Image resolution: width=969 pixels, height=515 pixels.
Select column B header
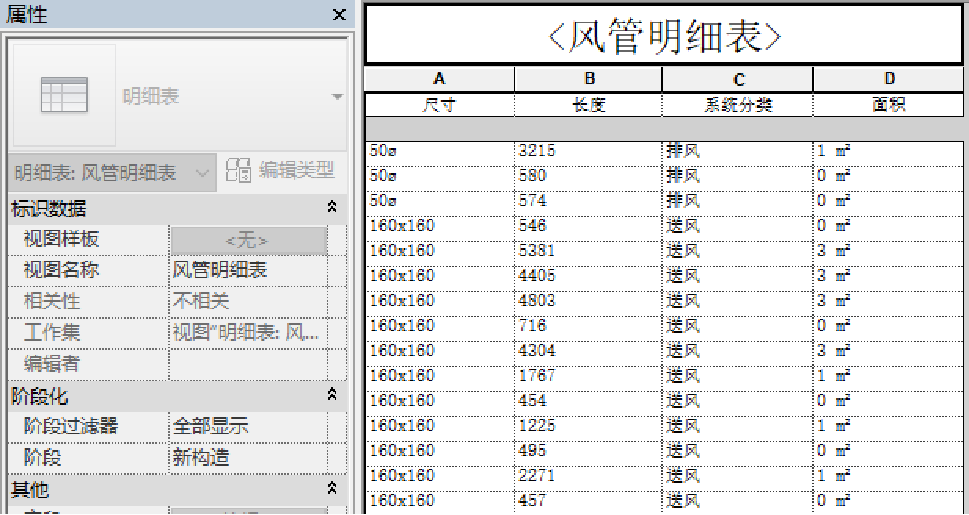click(589, 80)
